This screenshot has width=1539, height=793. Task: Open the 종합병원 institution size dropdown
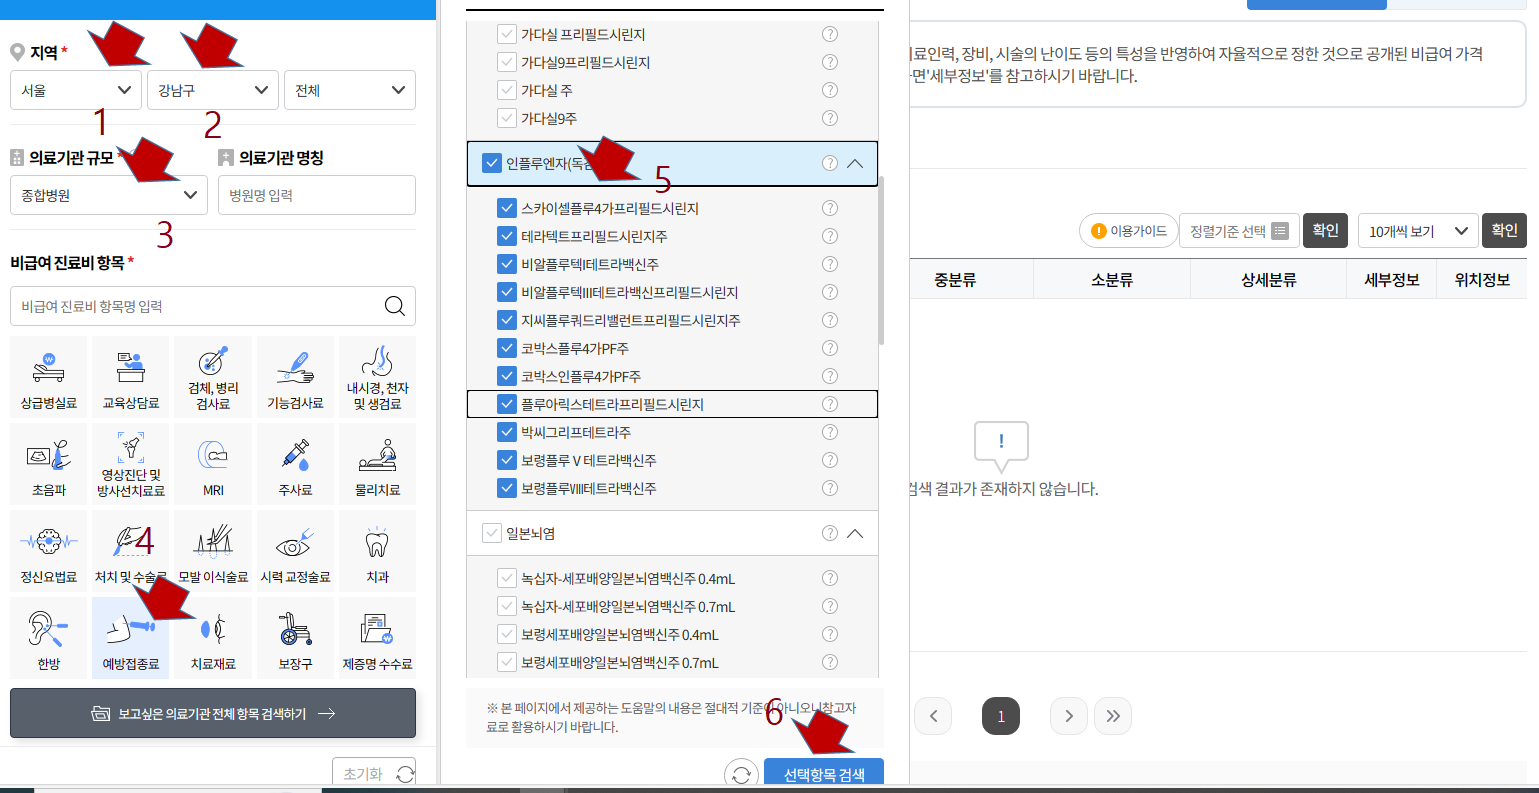108,194
